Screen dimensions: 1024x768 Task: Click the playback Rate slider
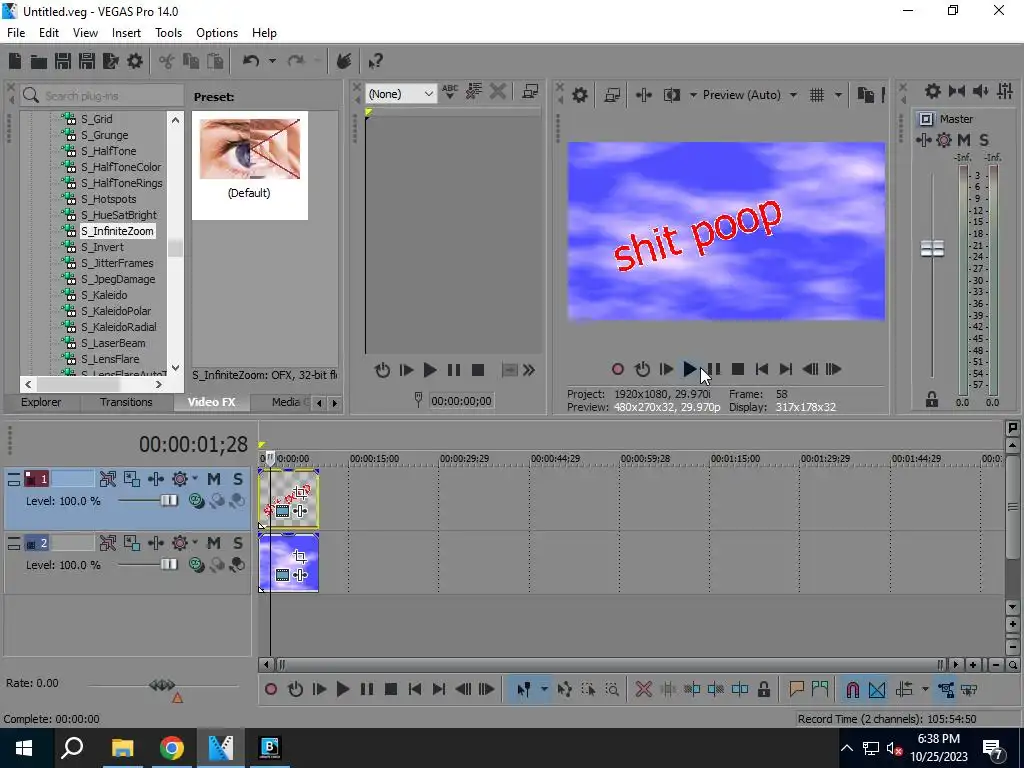tap(163, 685)
